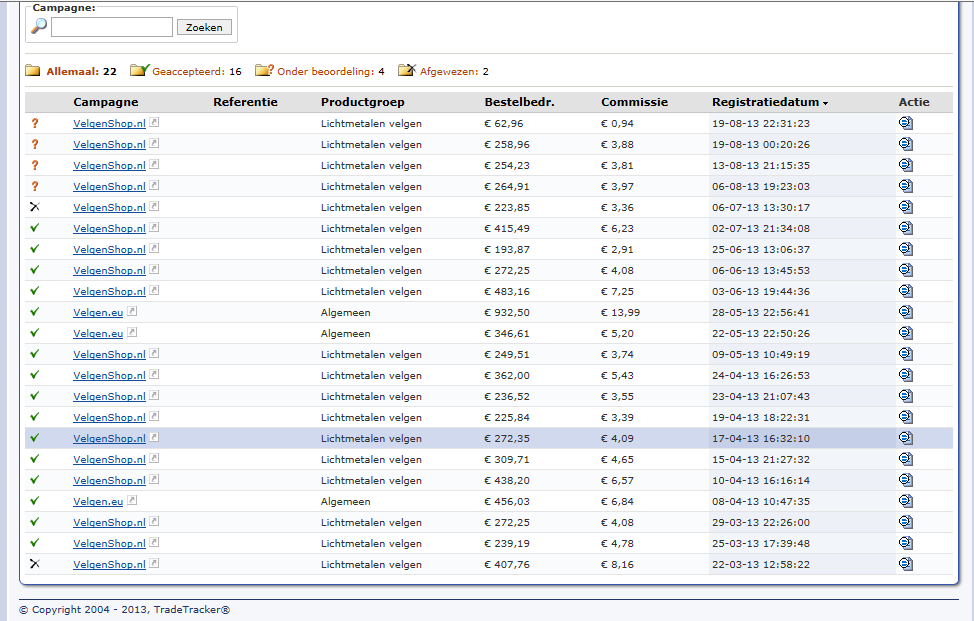
Task: Click the Allemaal folder icon
Action: pyautogui.click(x=33, y=71)
